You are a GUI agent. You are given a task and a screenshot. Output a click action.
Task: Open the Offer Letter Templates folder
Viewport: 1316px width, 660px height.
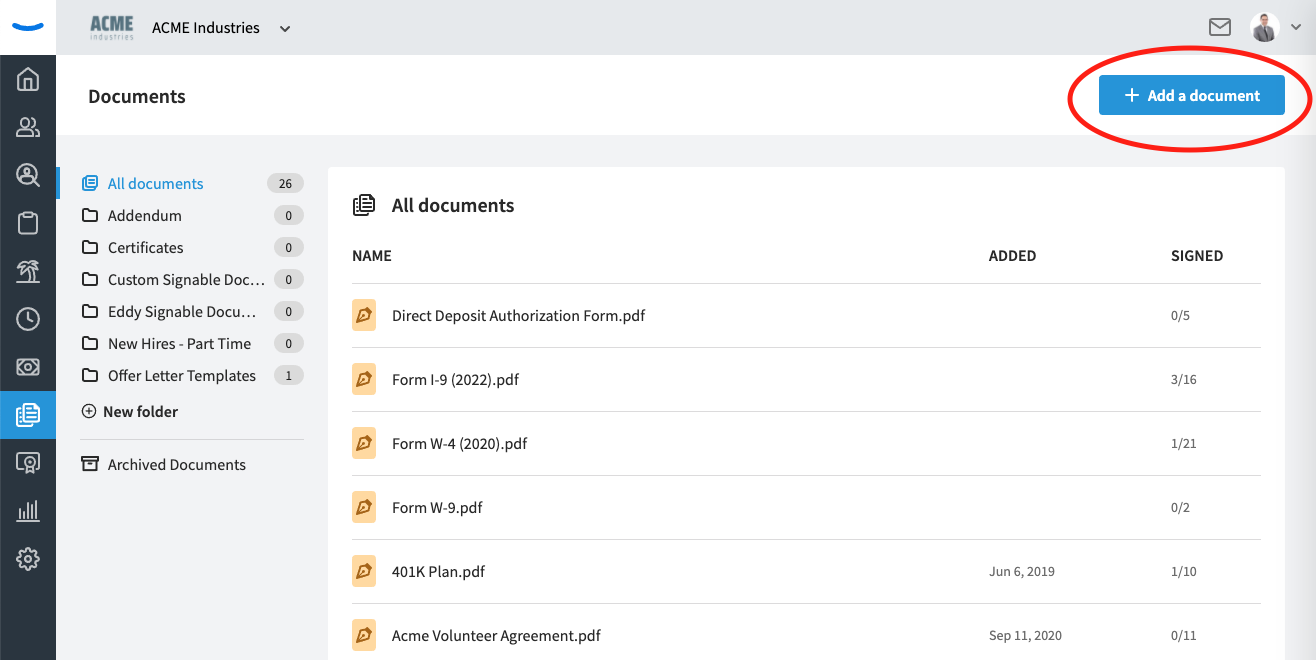[181, 375]
